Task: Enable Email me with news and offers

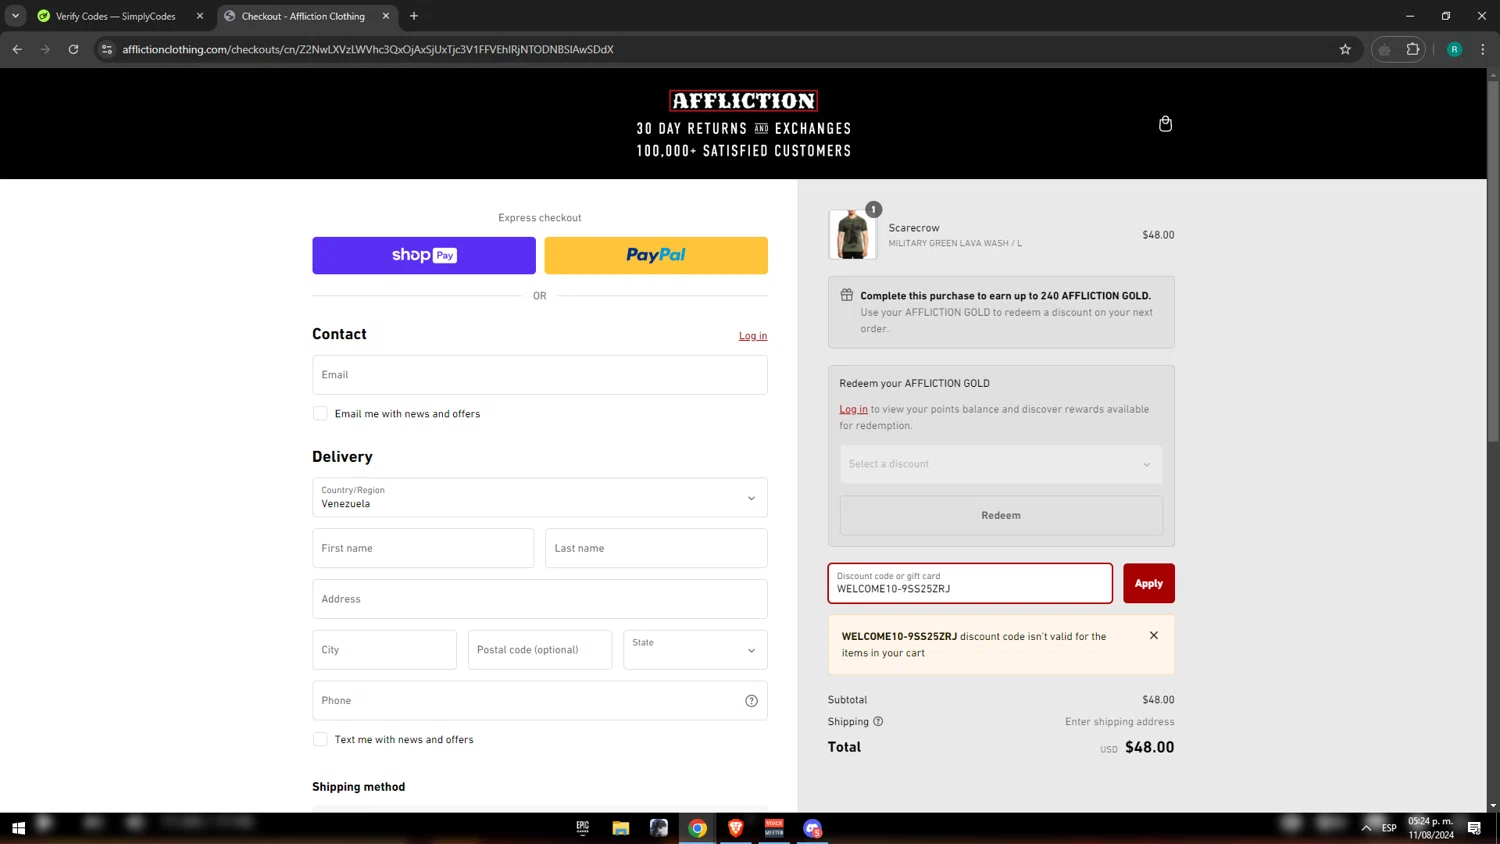Action: coord(320,414)
